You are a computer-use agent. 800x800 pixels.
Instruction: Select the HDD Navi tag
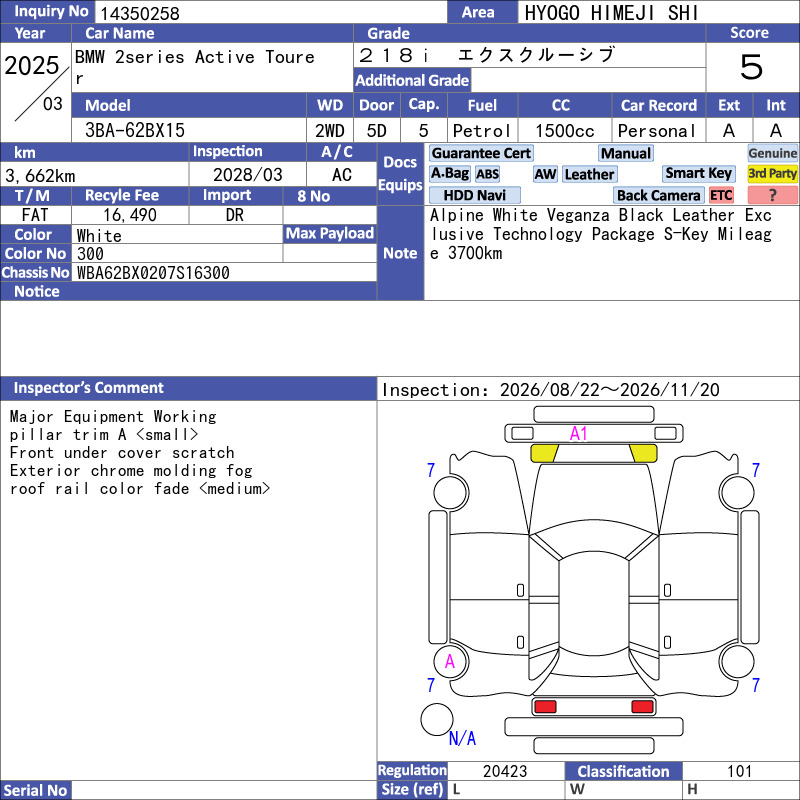click(x=474, y=195)
